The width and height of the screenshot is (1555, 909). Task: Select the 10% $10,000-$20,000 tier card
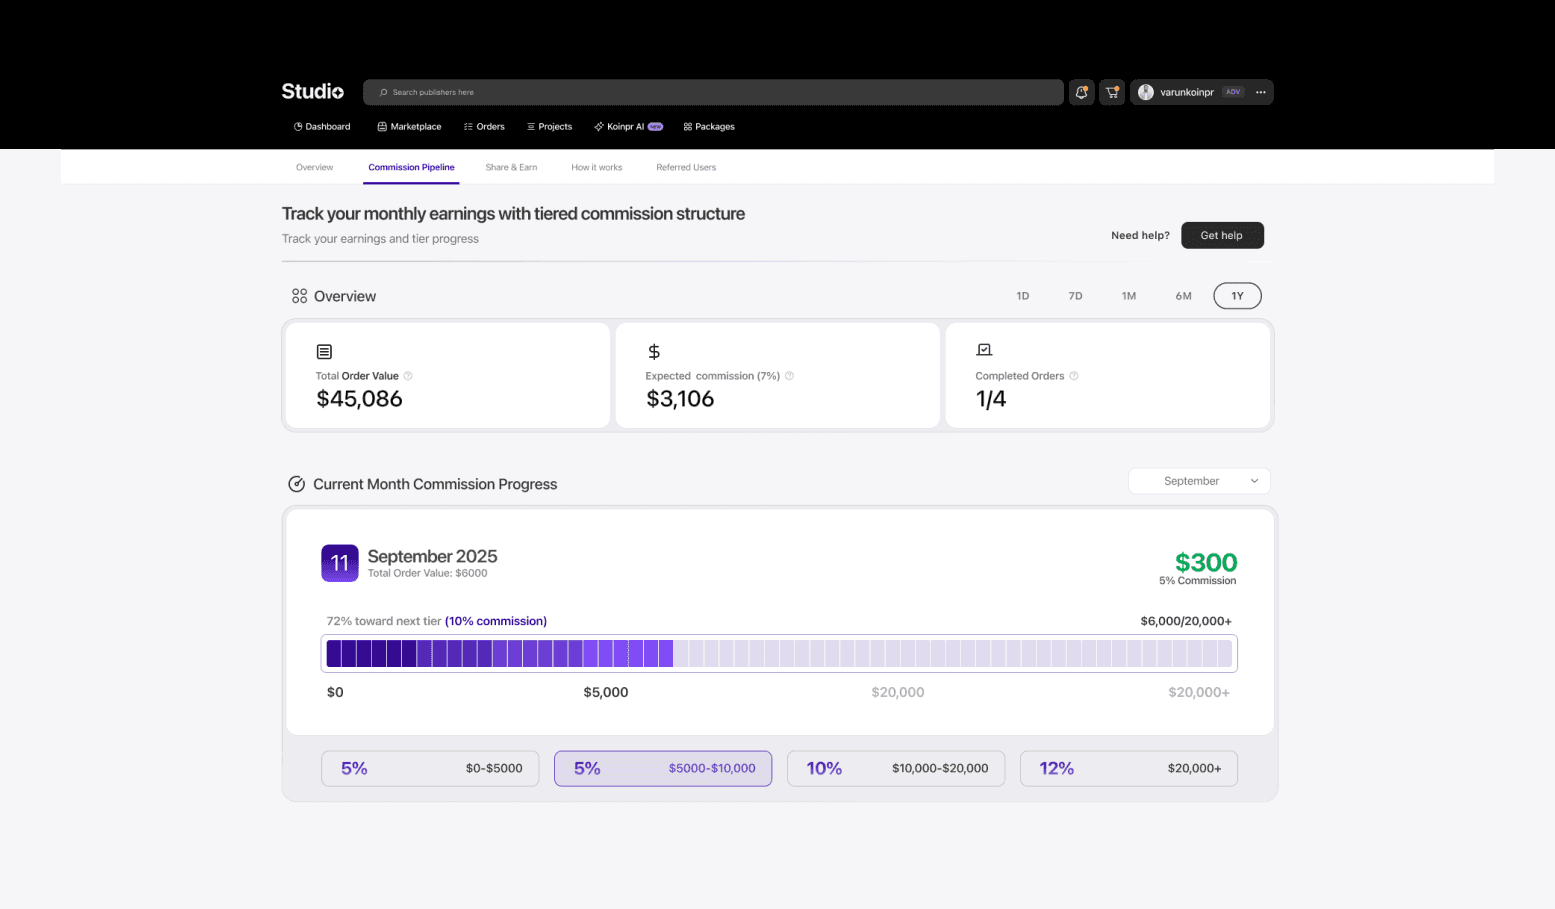[896, 768]
